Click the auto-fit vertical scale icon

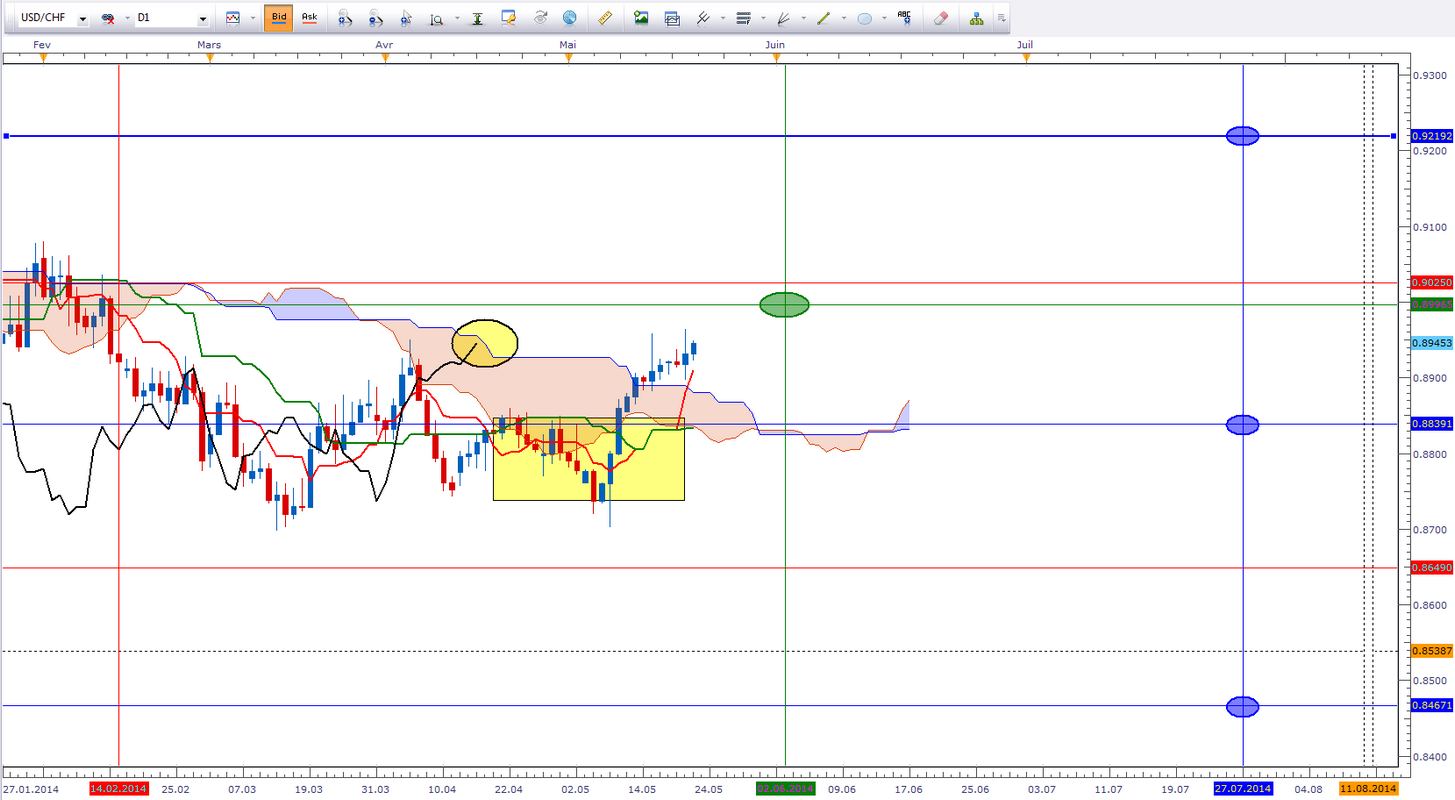[477, 18]
